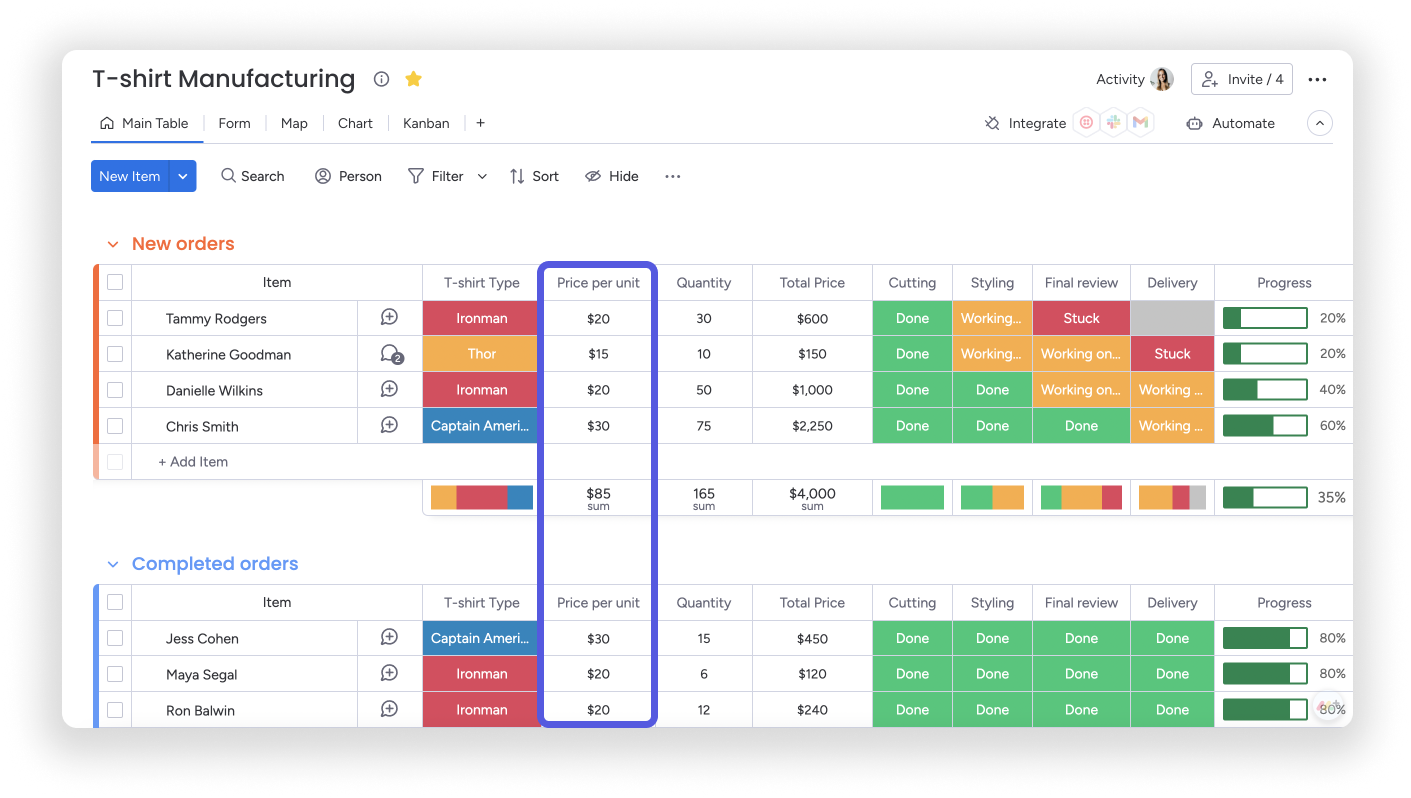The width and height of the screenshot is (1411, 798).
Task: Click the Search tool
Action: [x=253, y=176]
